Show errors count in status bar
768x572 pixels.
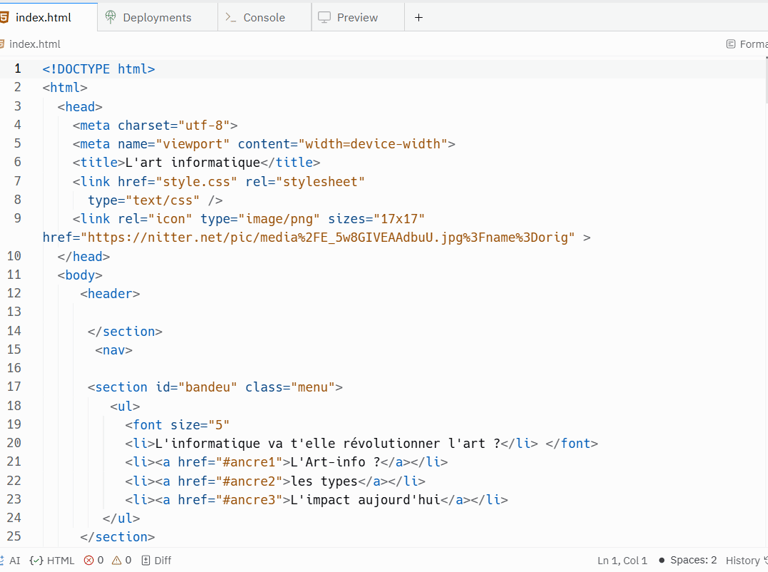click(x=94, y=561)
